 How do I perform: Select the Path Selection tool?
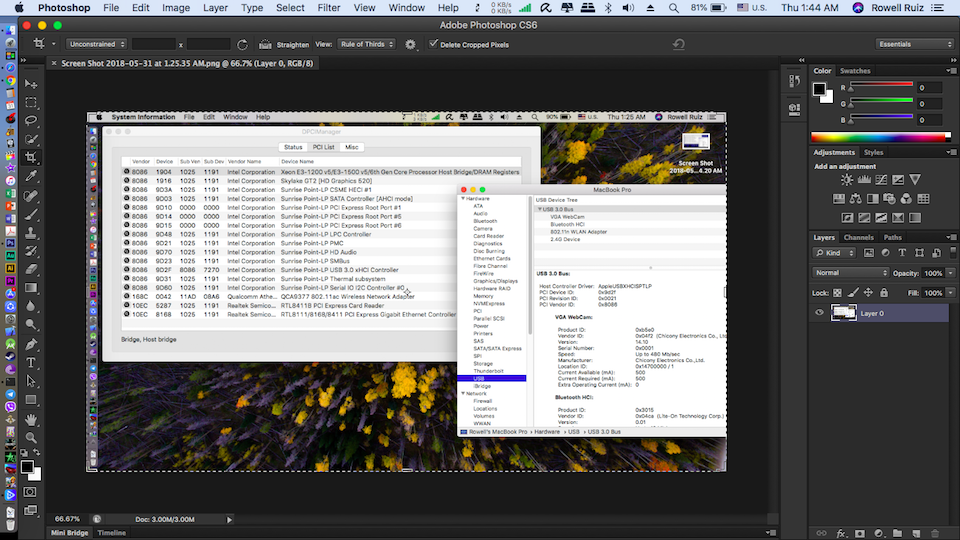pyautogui.click(x=31, y=381)
